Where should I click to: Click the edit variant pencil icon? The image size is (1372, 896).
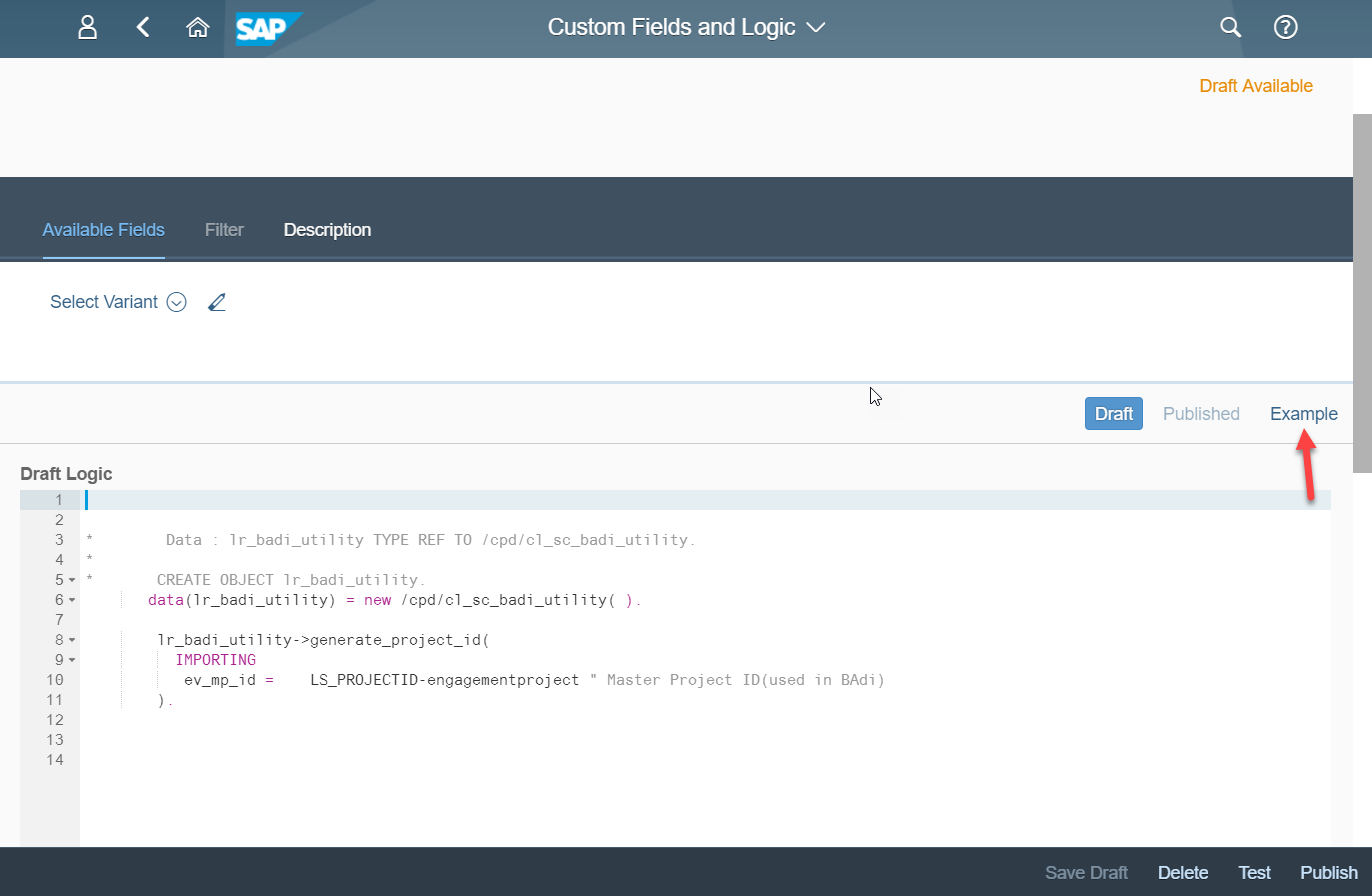tap(217, 302)
